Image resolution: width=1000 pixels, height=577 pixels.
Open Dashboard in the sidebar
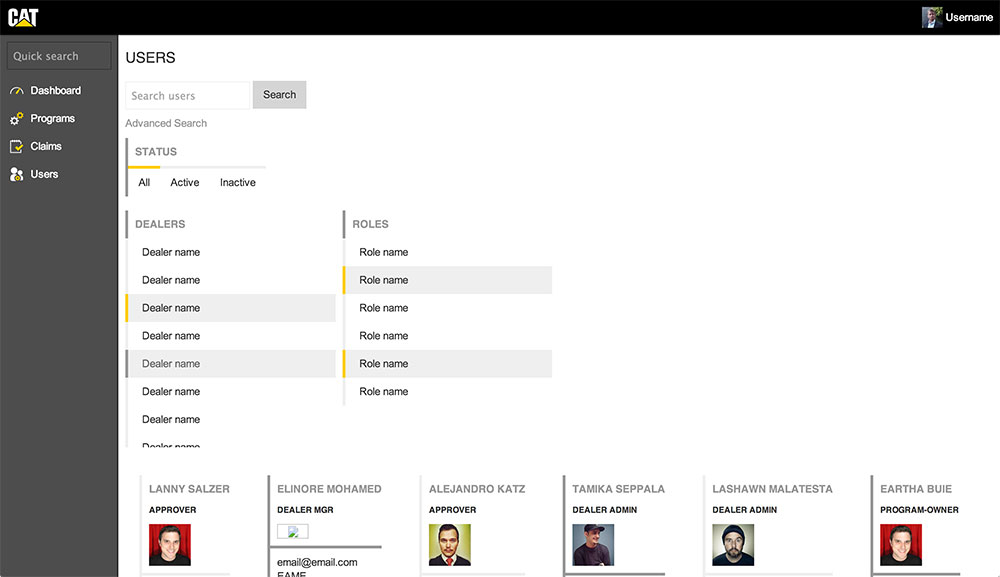click(x=55, y=91)
